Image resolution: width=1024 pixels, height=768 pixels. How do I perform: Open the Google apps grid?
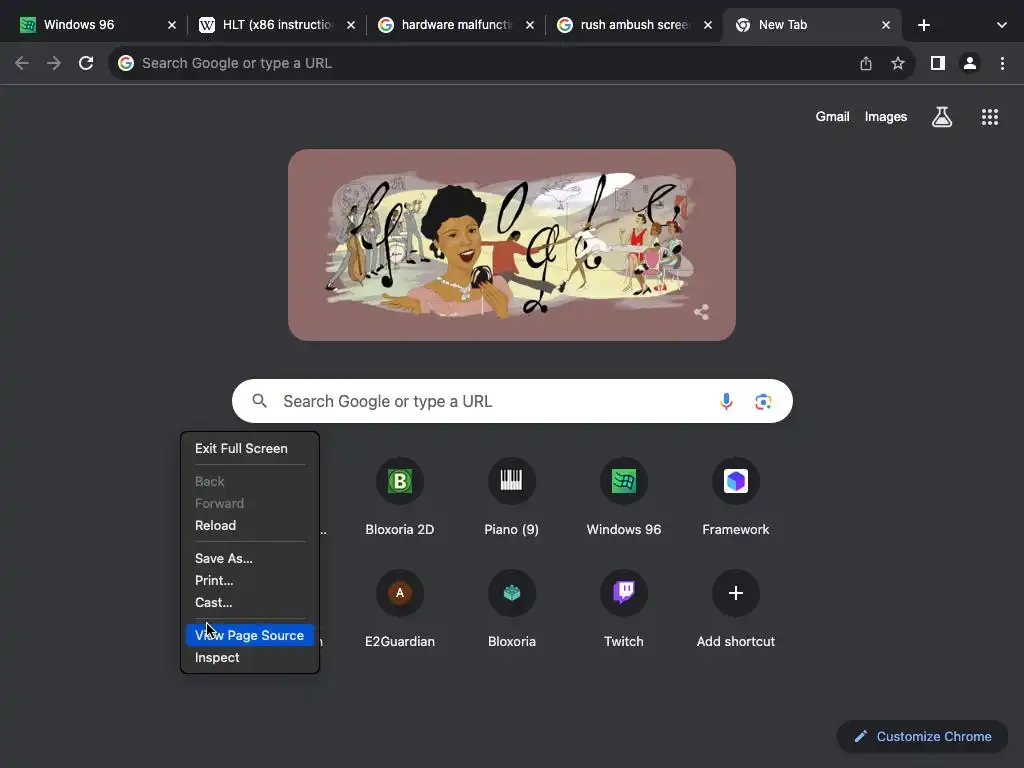coord(989,117)
